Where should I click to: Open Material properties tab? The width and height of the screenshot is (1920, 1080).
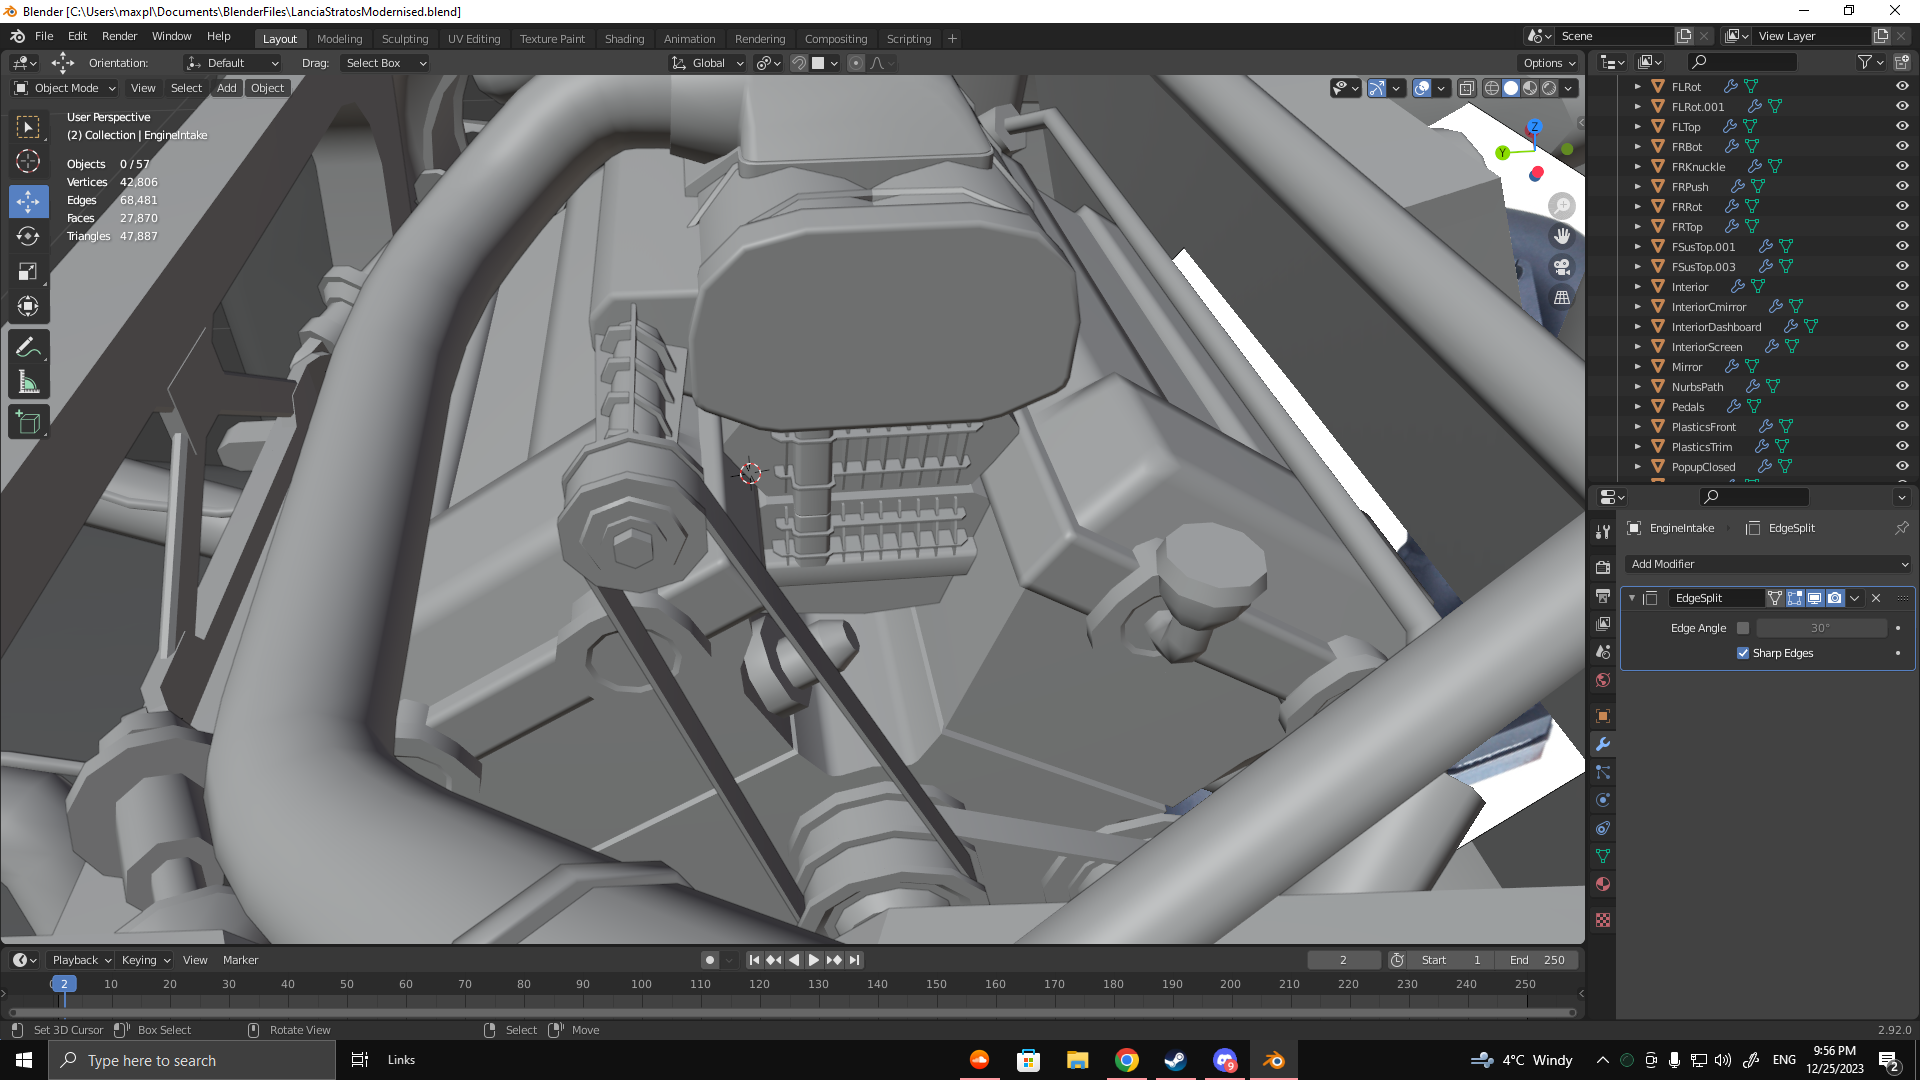[1603, 884]
